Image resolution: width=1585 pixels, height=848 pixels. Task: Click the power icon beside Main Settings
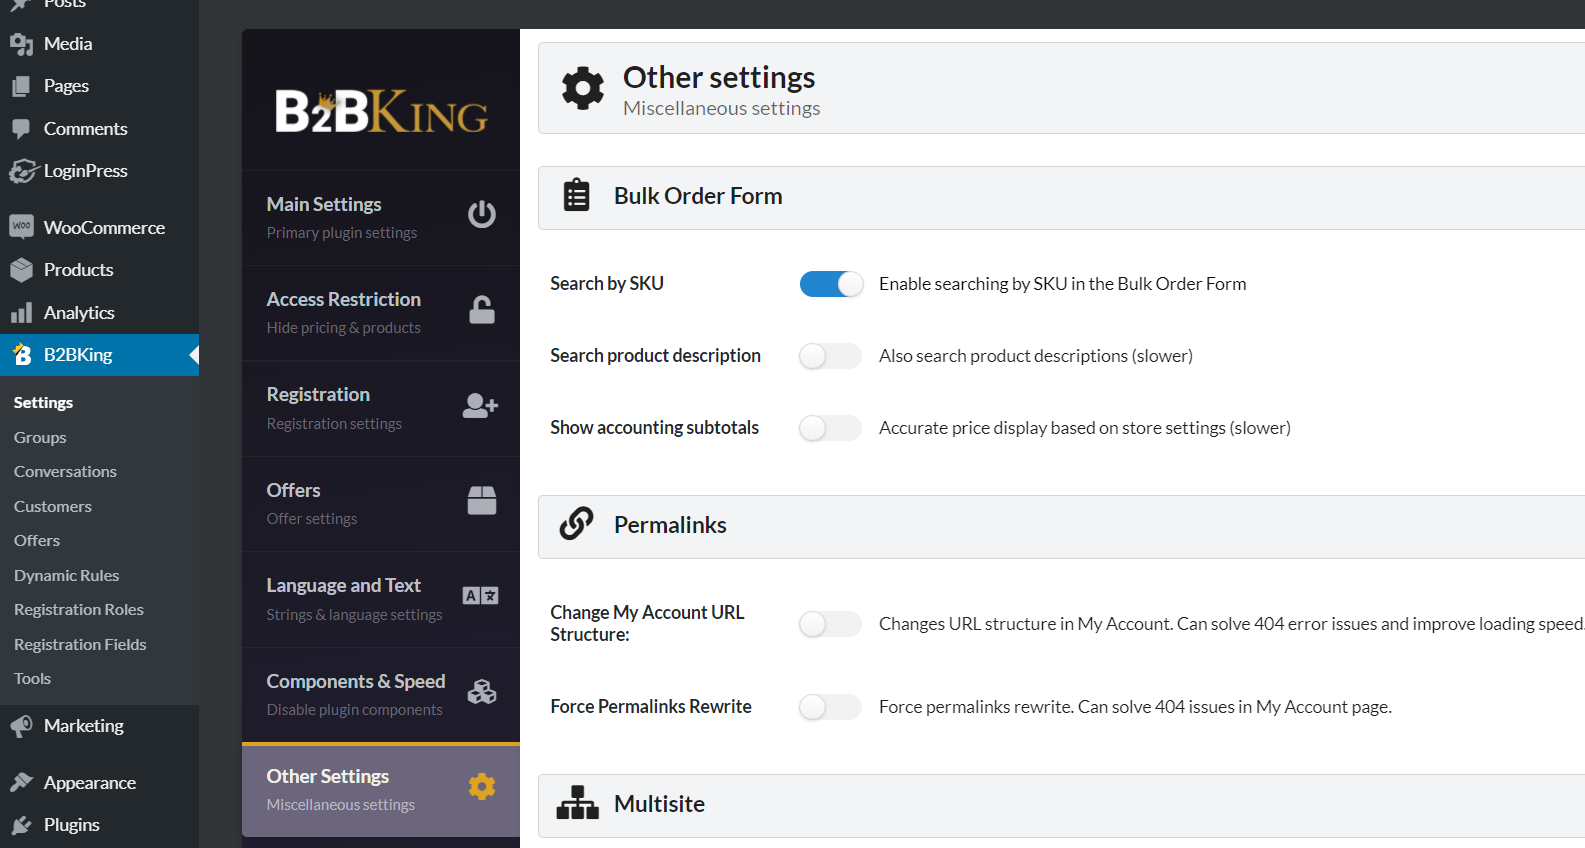pos(482,214)
